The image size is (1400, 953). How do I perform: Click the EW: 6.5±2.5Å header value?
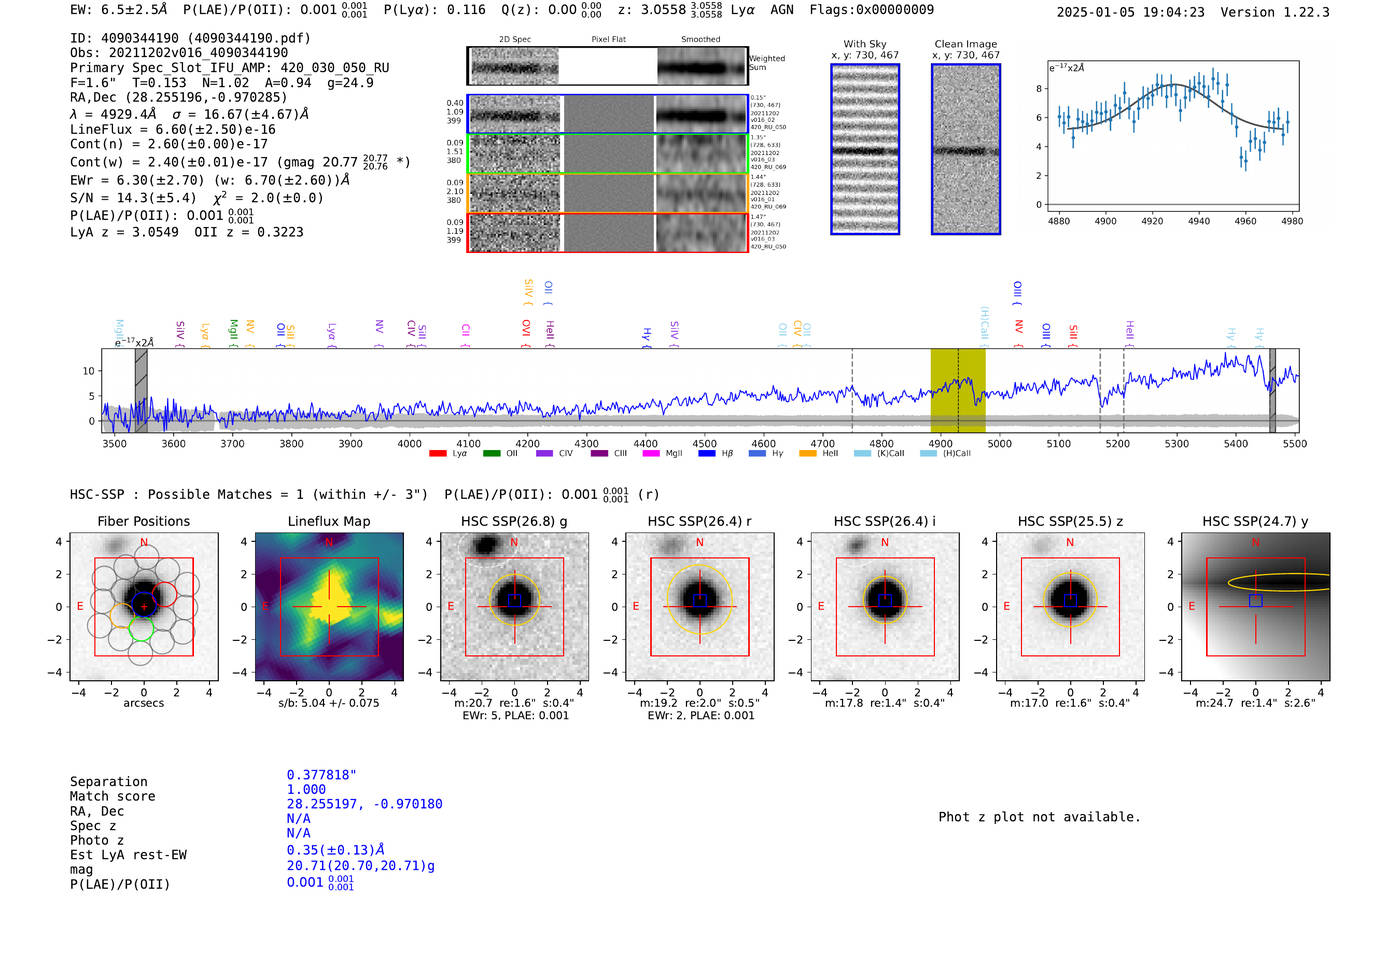[x=119, y=9]
